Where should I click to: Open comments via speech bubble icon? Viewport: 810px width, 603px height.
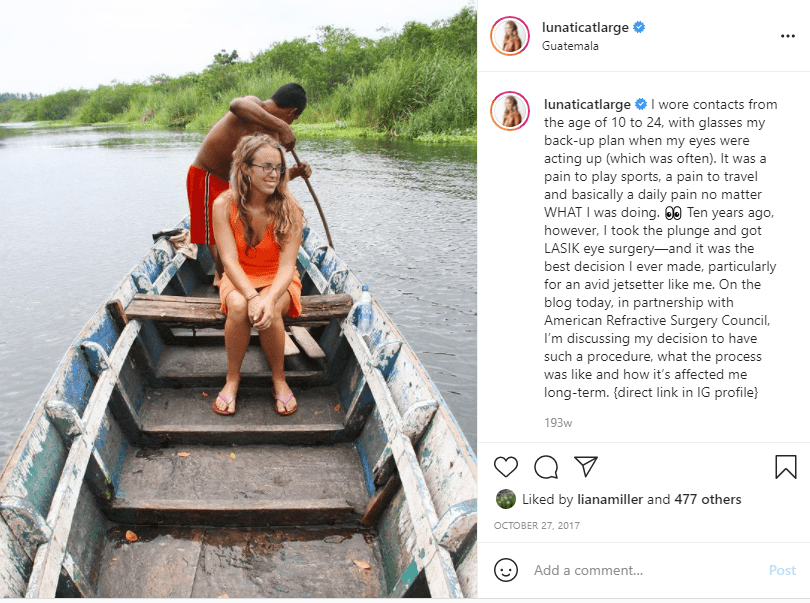(546, 467)
